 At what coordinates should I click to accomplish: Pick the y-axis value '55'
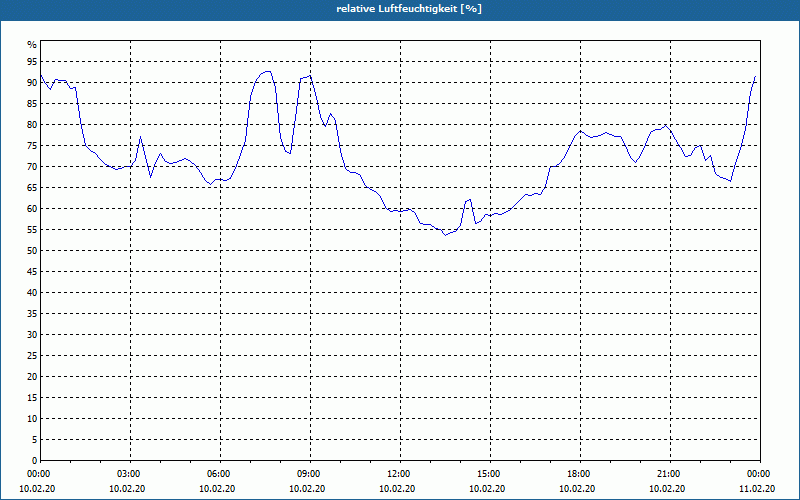coord(32,230)
